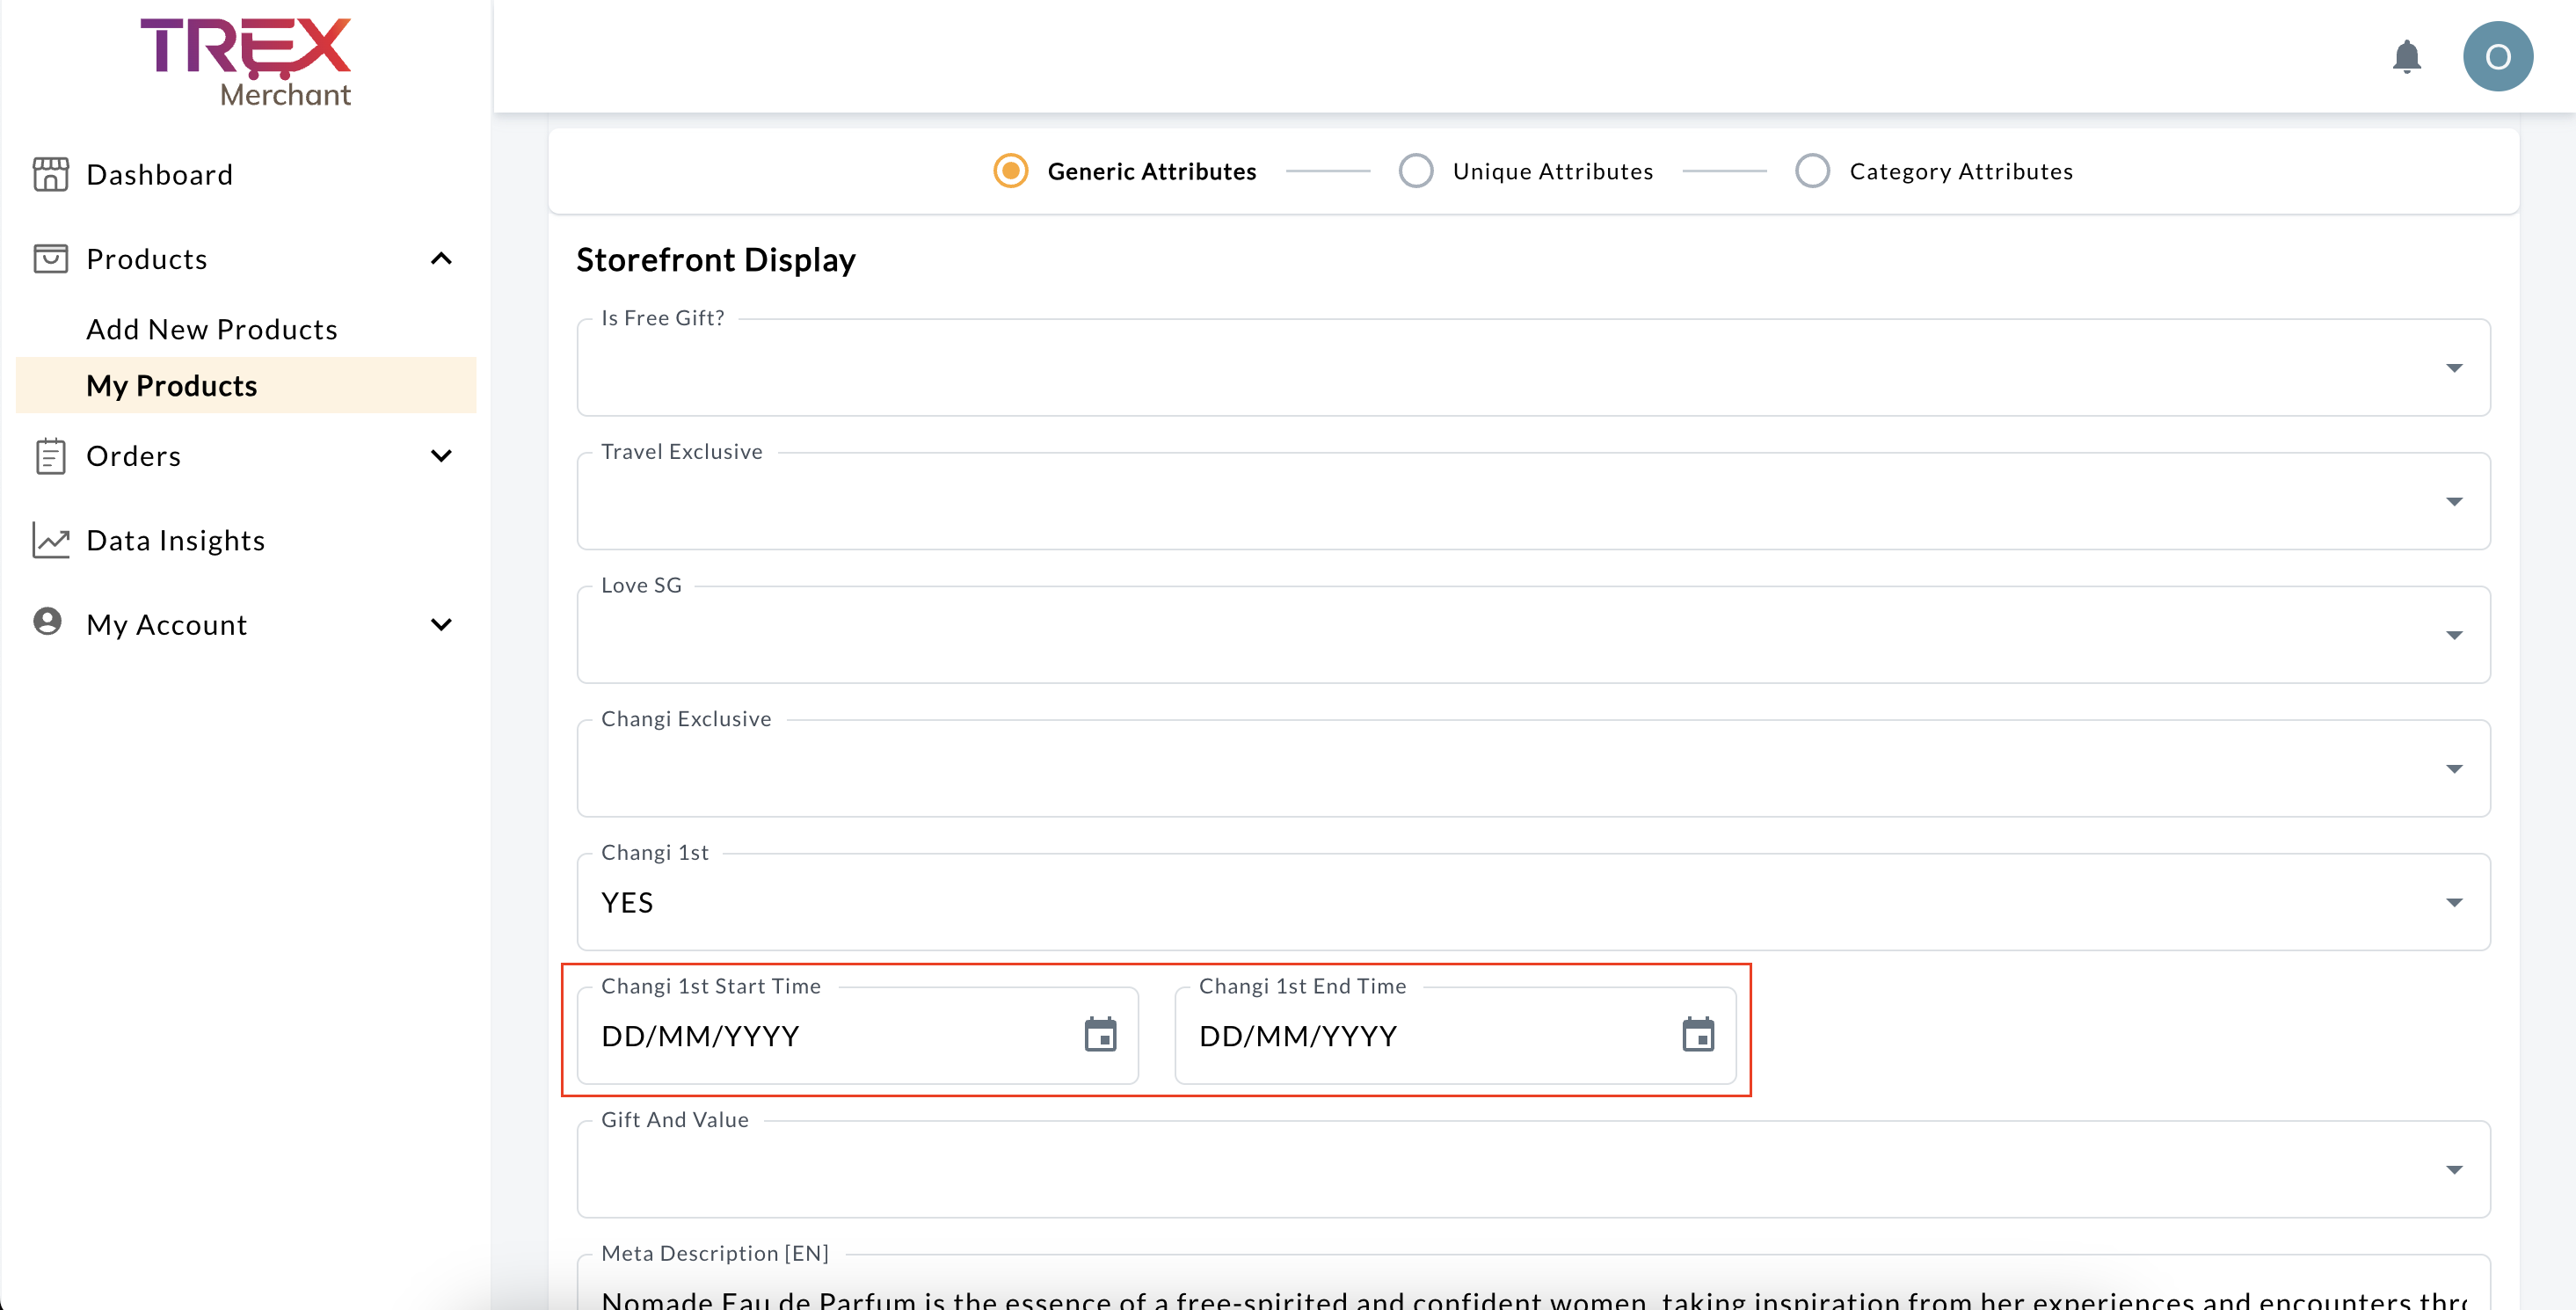2576x1310 pixels.
Task: Open the Gift And Value dropdown
Action: pyautogui.click(x=1532, y=1169)
